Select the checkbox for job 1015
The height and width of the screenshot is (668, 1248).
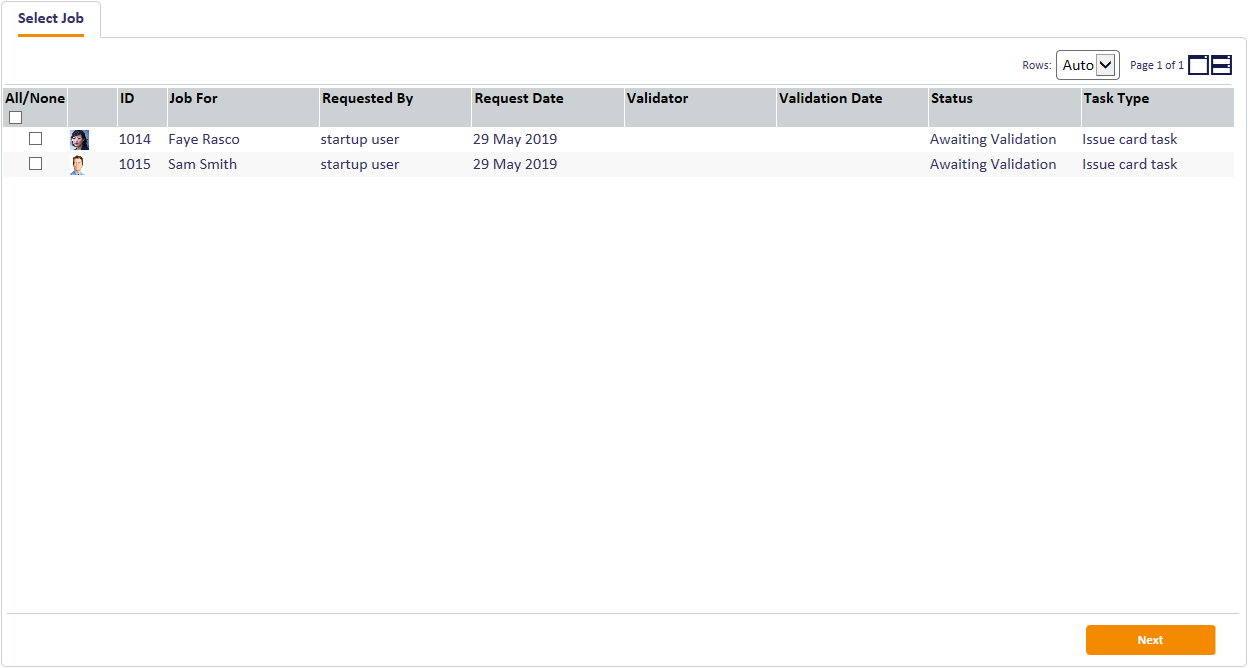tap(35, 164)
